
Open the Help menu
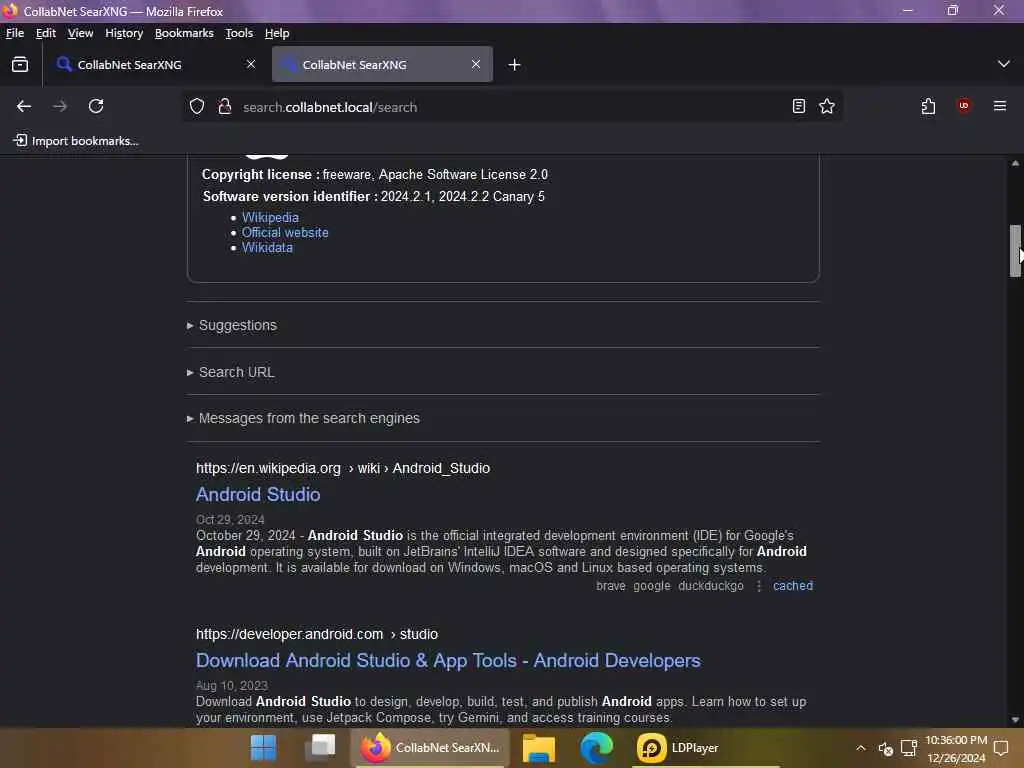click(x=277, y=33)
